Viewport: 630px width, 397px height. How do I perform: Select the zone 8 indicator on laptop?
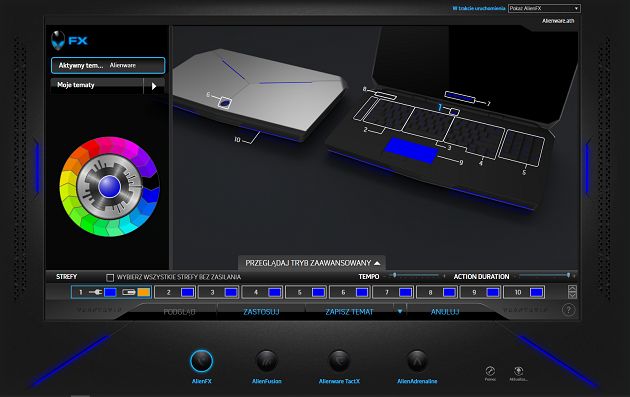pos(385,96)
